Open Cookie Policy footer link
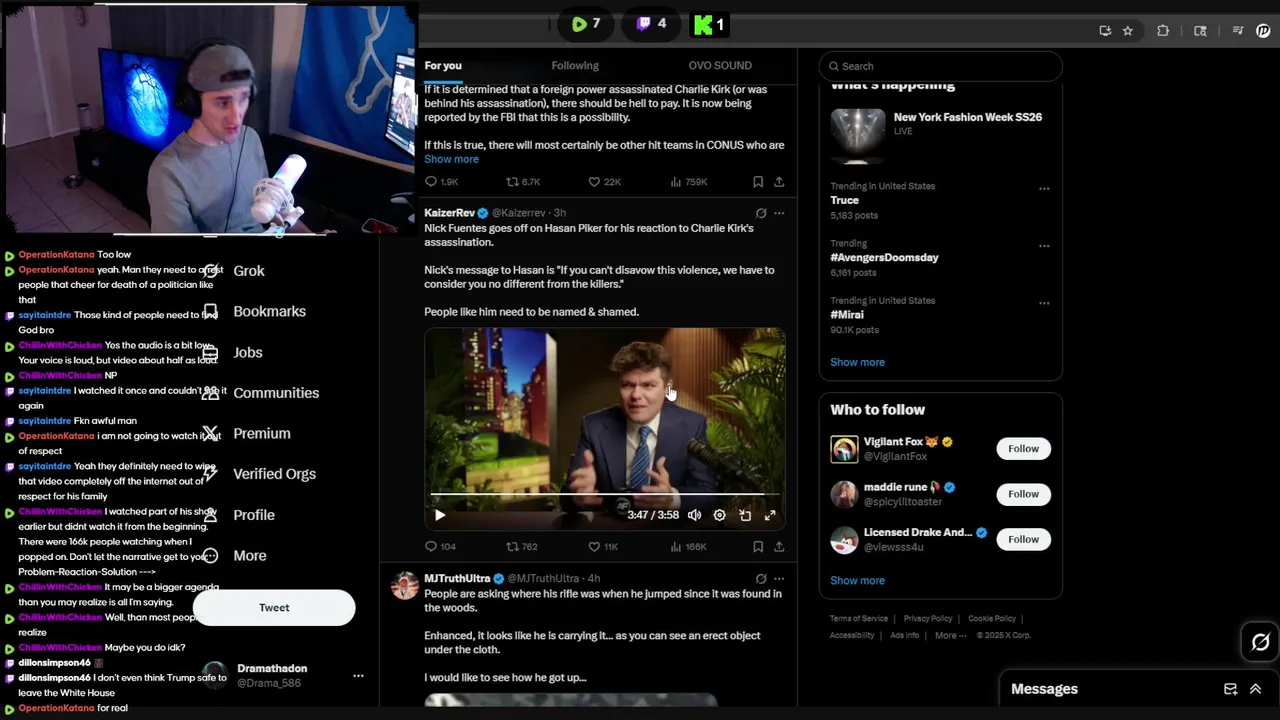 992,619
